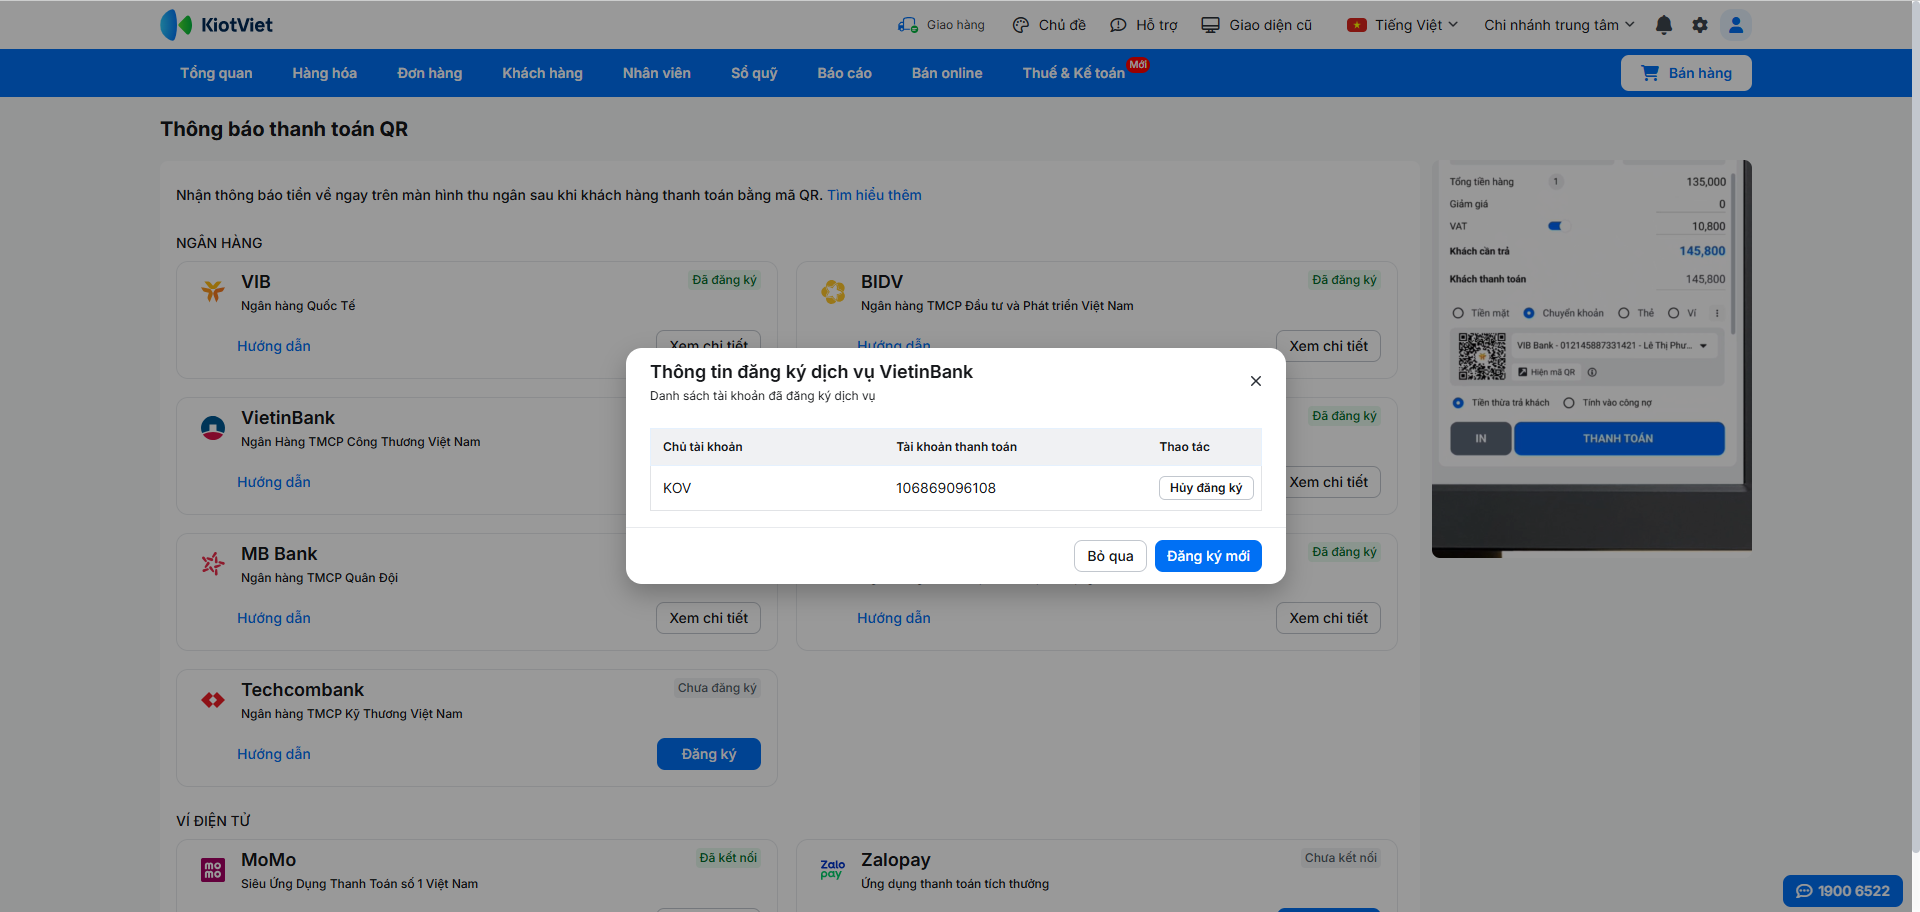Register Techcombank with the Đăng ký button

(709, 754)
